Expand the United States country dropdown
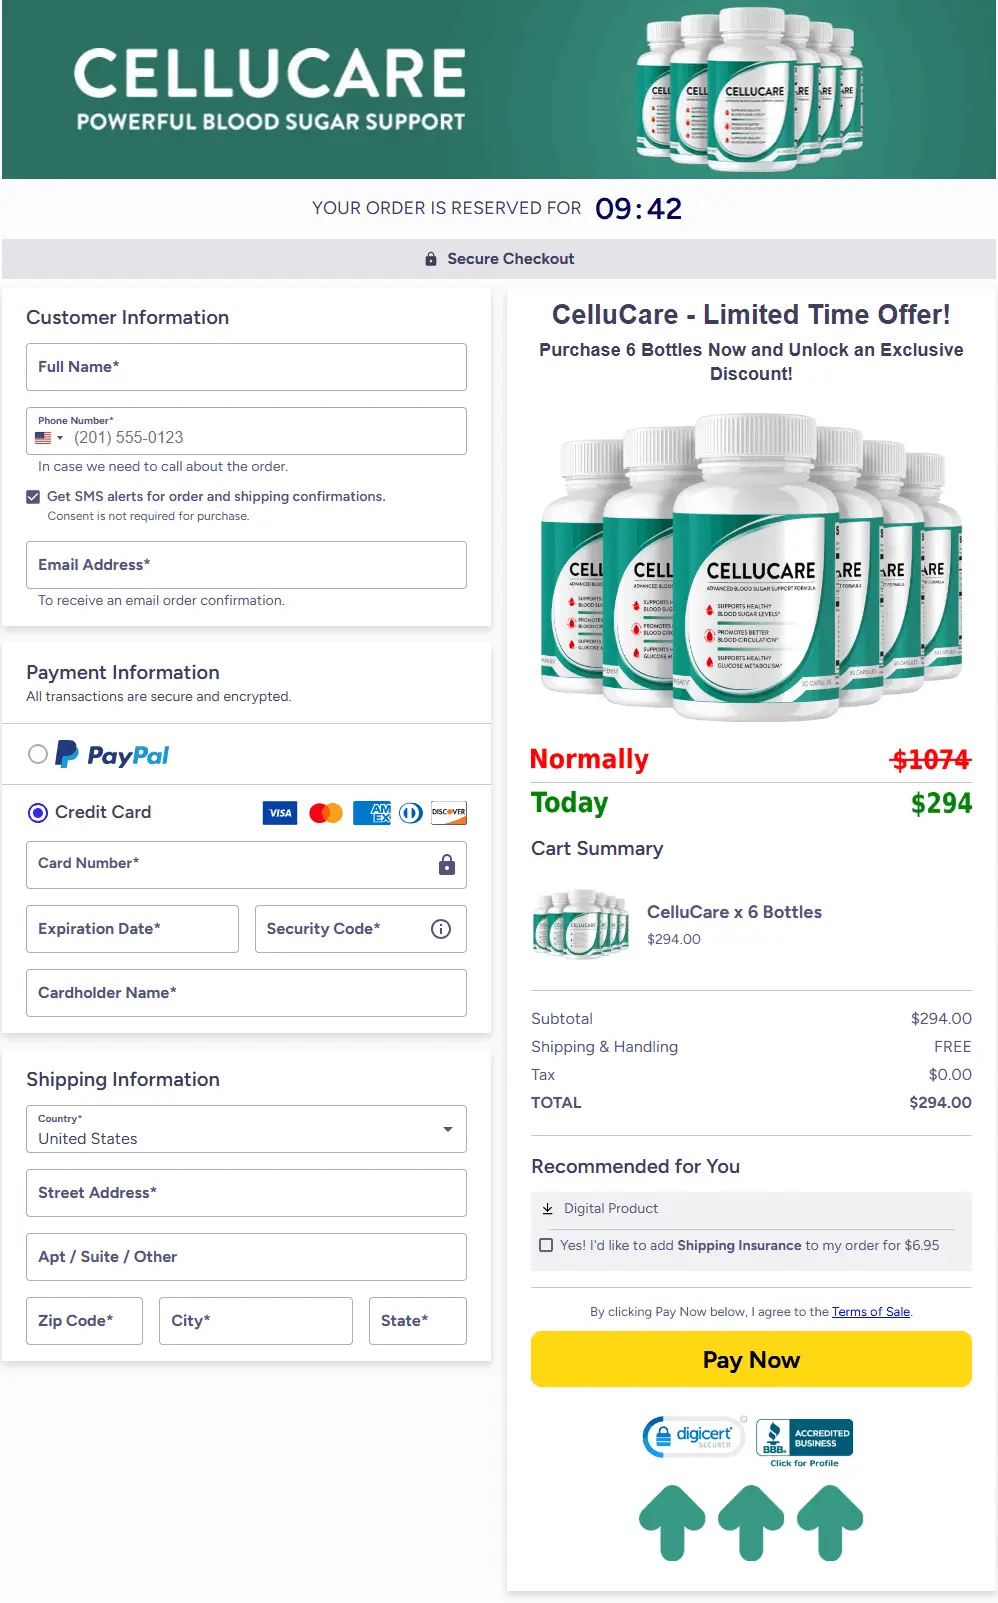The width and height of the screenshot is (998, 1603). pos(447,1129)
